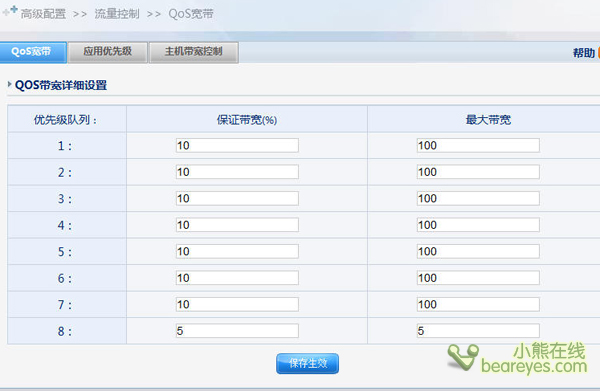600x391 pixels.
Task: Focus the queue 3 保证带宽 field
Action: coord(237,198)
